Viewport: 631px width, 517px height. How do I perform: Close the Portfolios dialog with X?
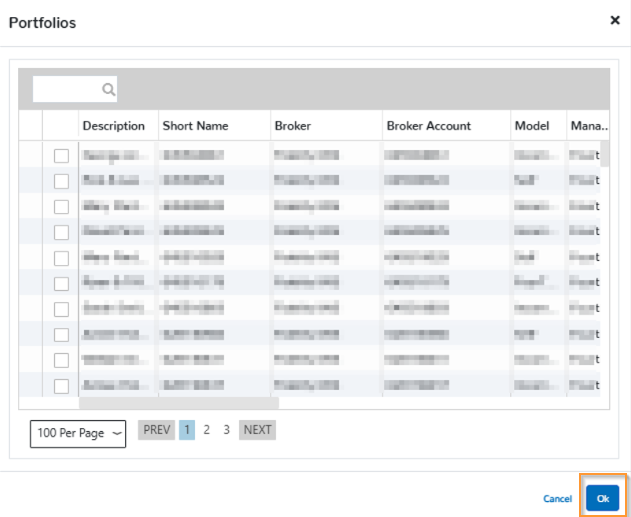pos(615,20)
